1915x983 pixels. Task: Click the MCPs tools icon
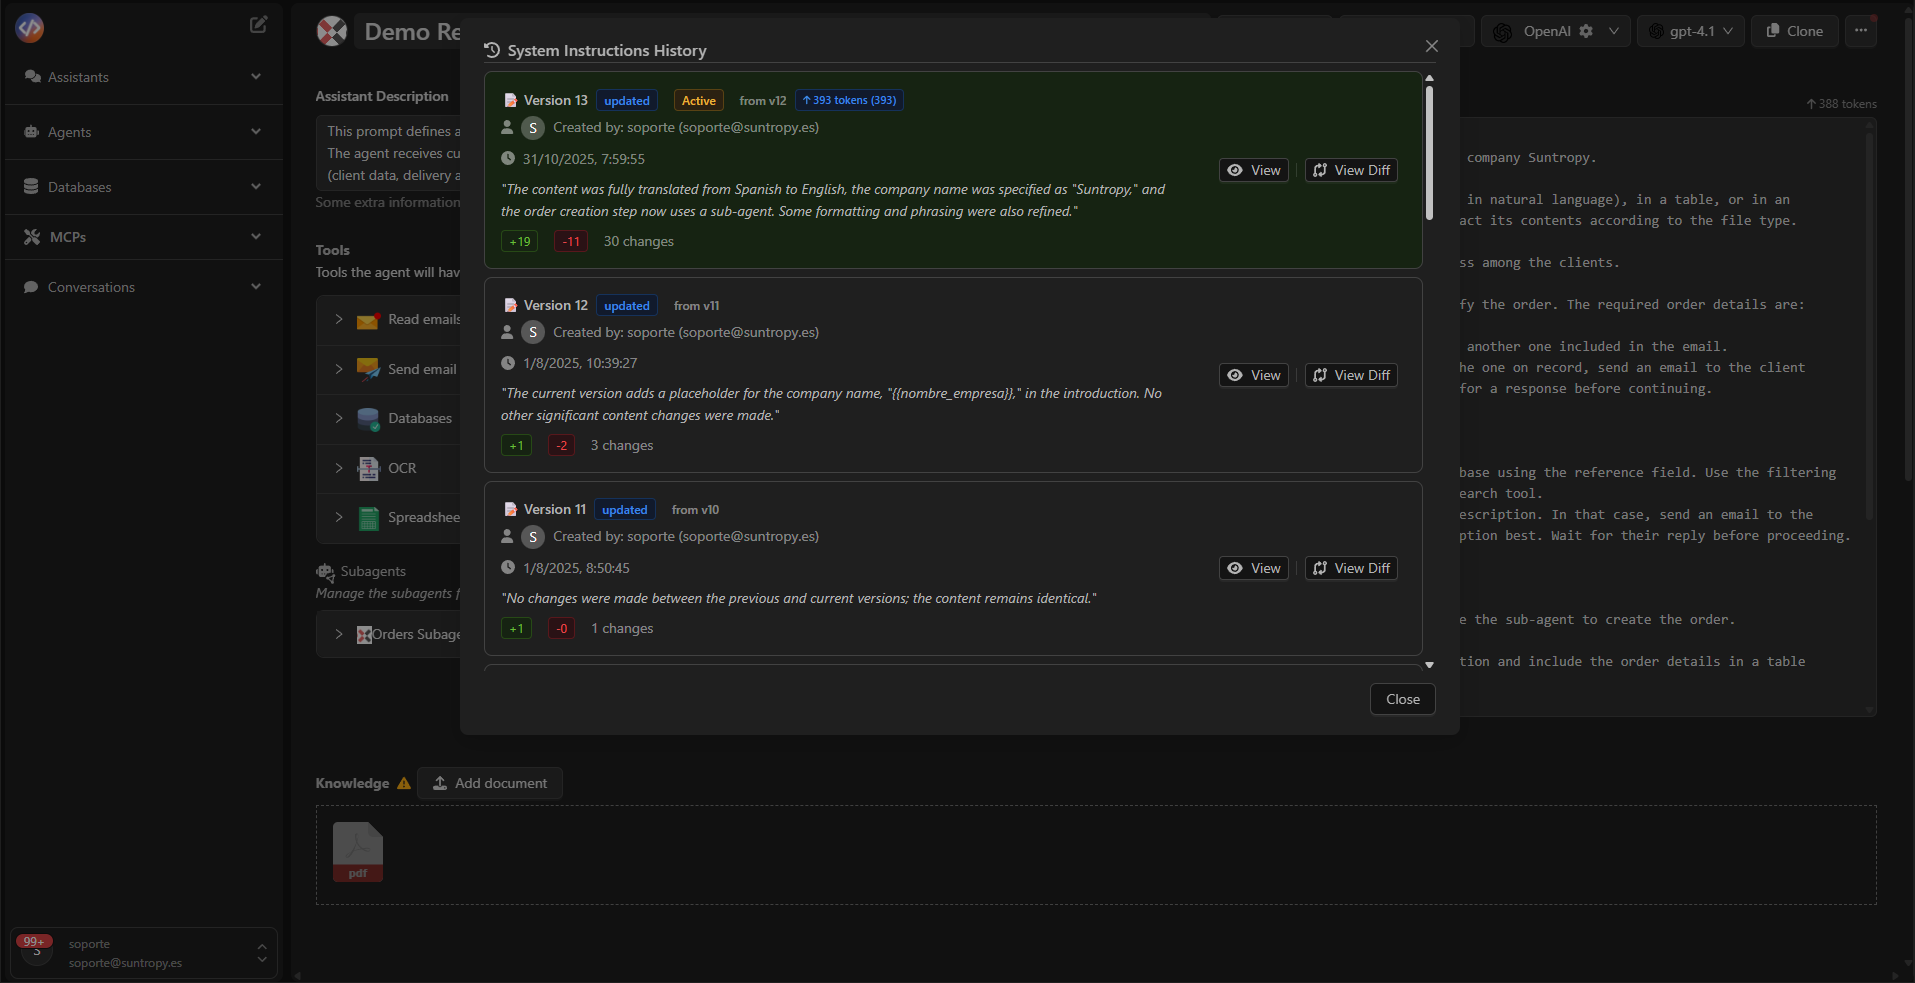(x=32, y=237)
